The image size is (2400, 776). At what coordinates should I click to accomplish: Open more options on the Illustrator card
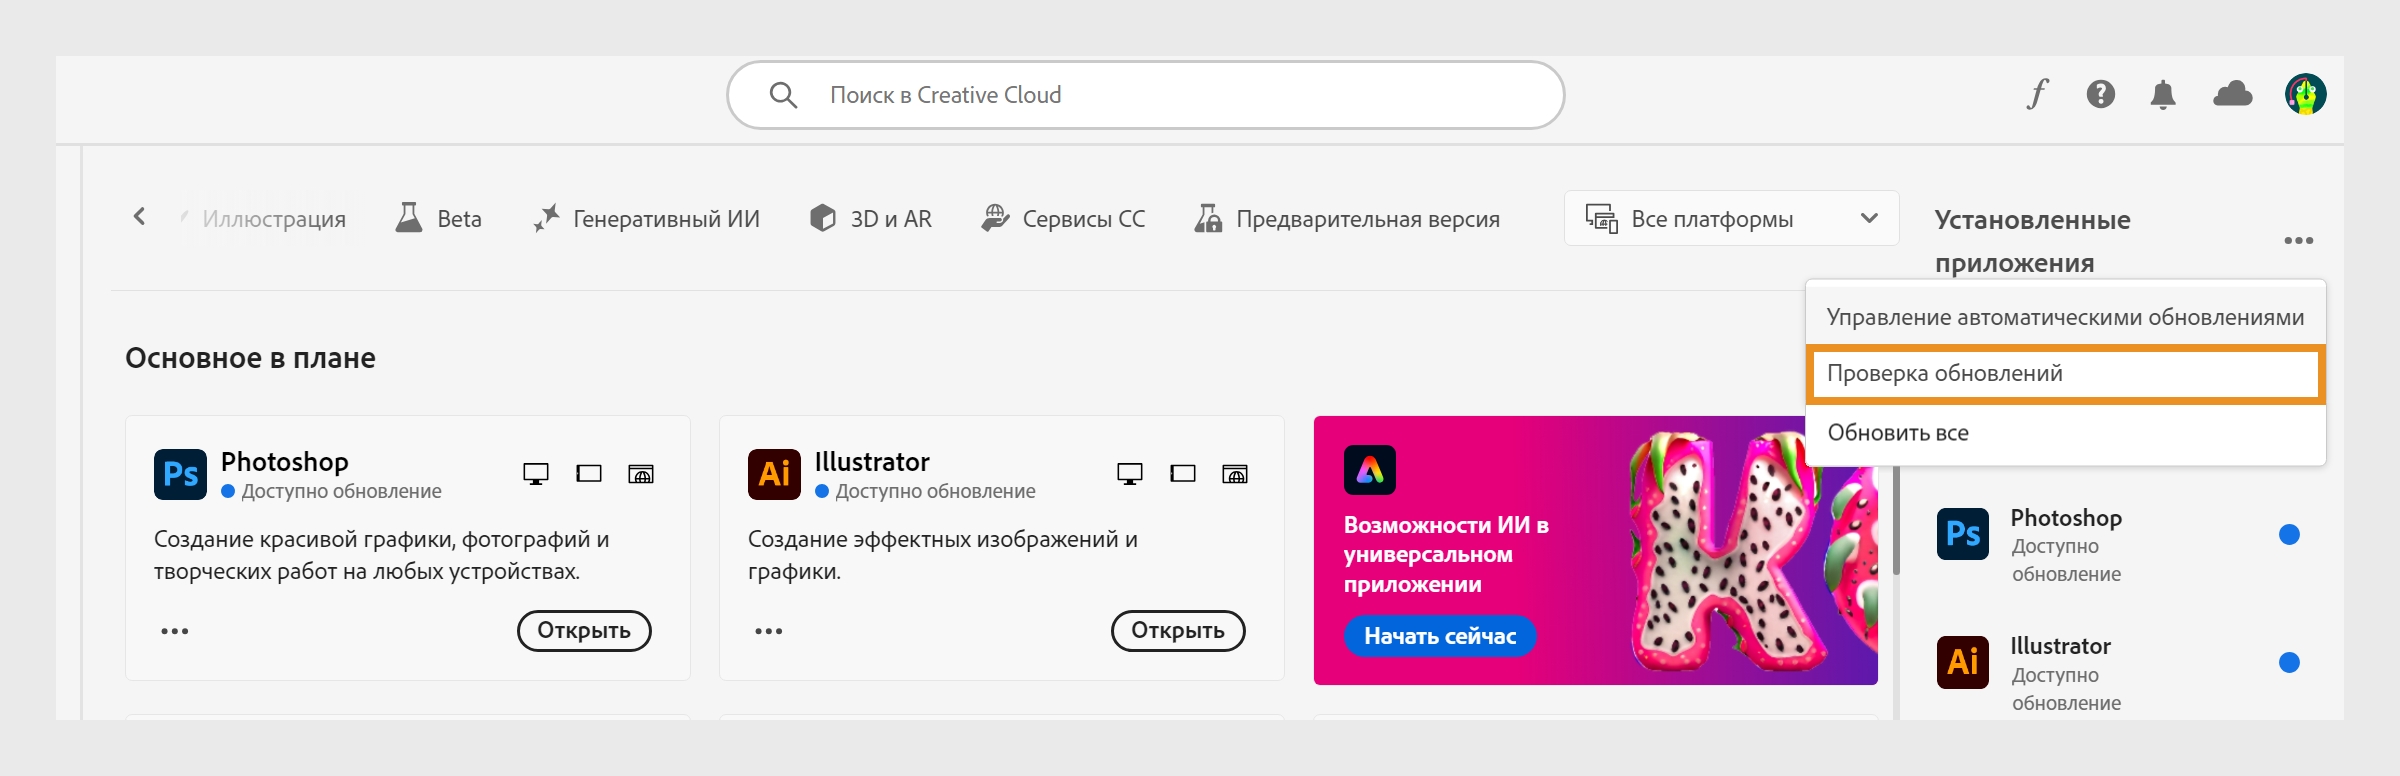coord(769,631)
